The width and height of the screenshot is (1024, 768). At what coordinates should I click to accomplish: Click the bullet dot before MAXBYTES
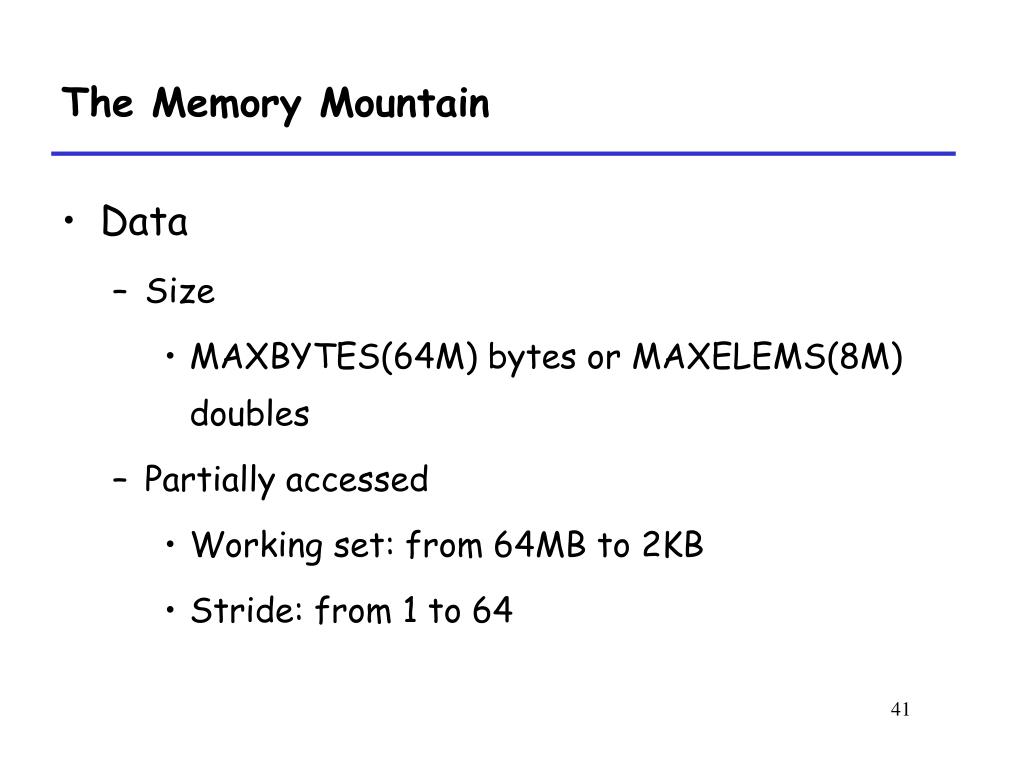(x=170, y=357)
